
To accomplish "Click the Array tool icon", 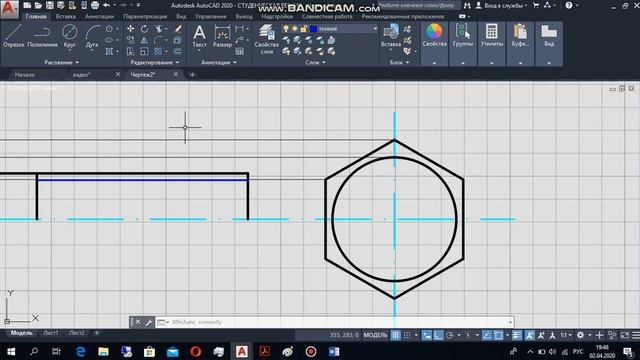I will point(158,51).
